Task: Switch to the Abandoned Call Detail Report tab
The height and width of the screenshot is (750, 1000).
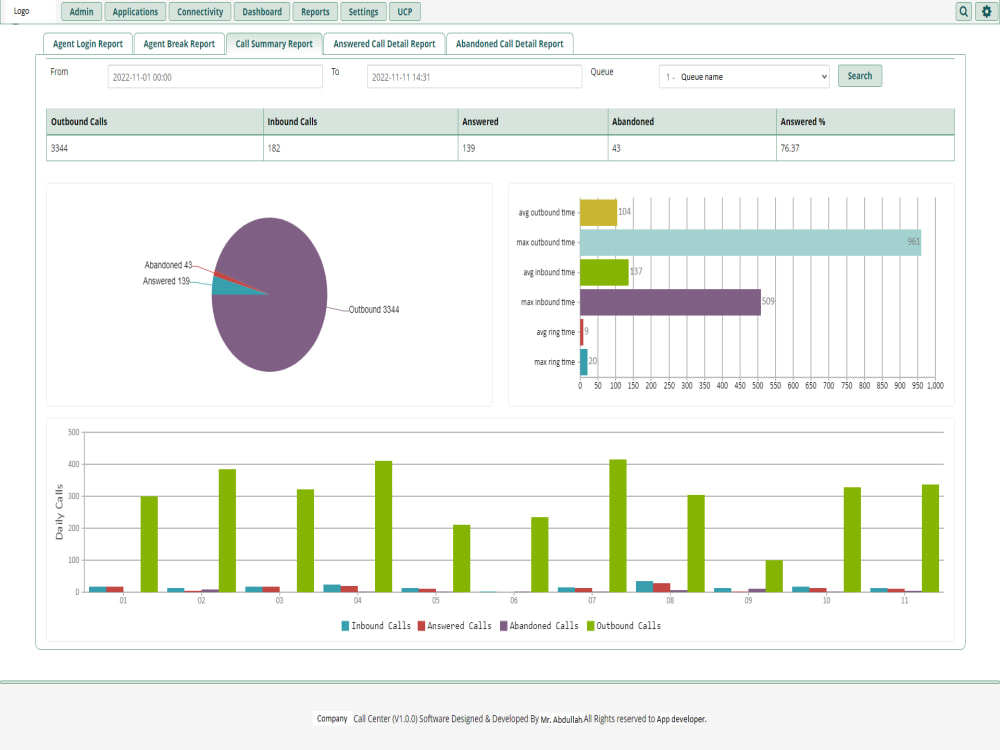Action: (x=511, y=43)
